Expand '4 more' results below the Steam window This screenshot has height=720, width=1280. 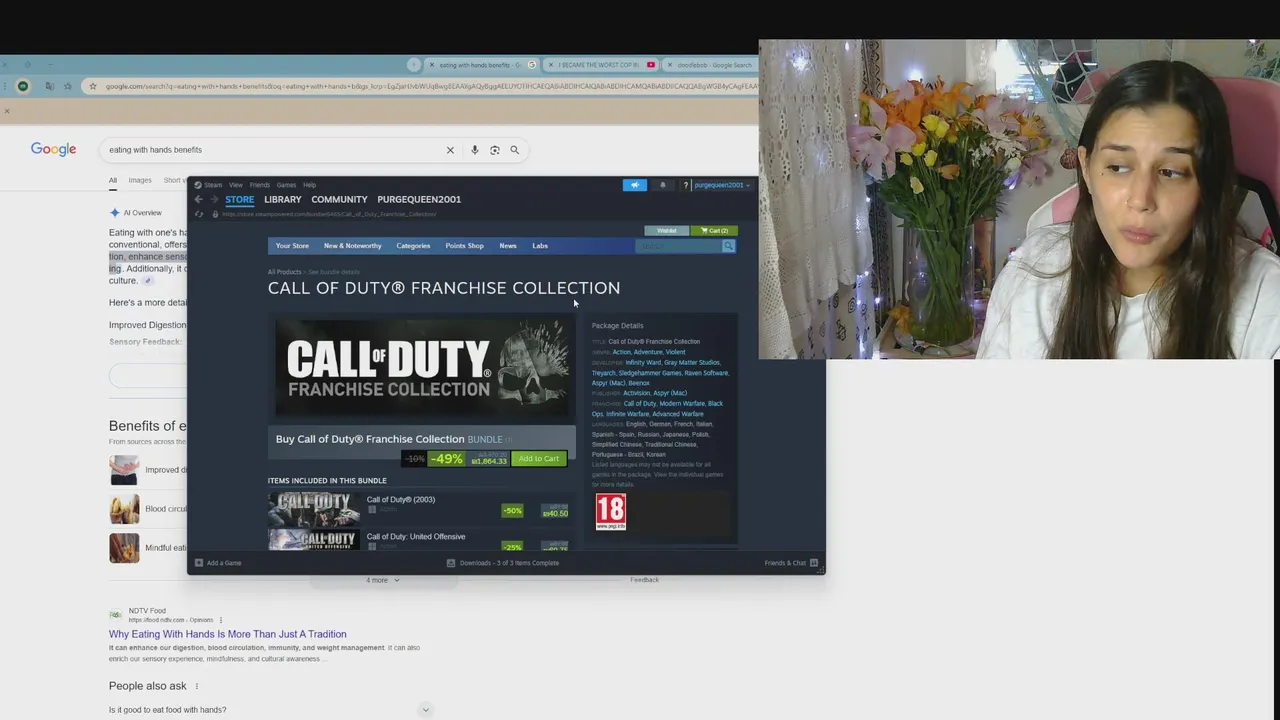pyautogui.click(x=382, y=580)
